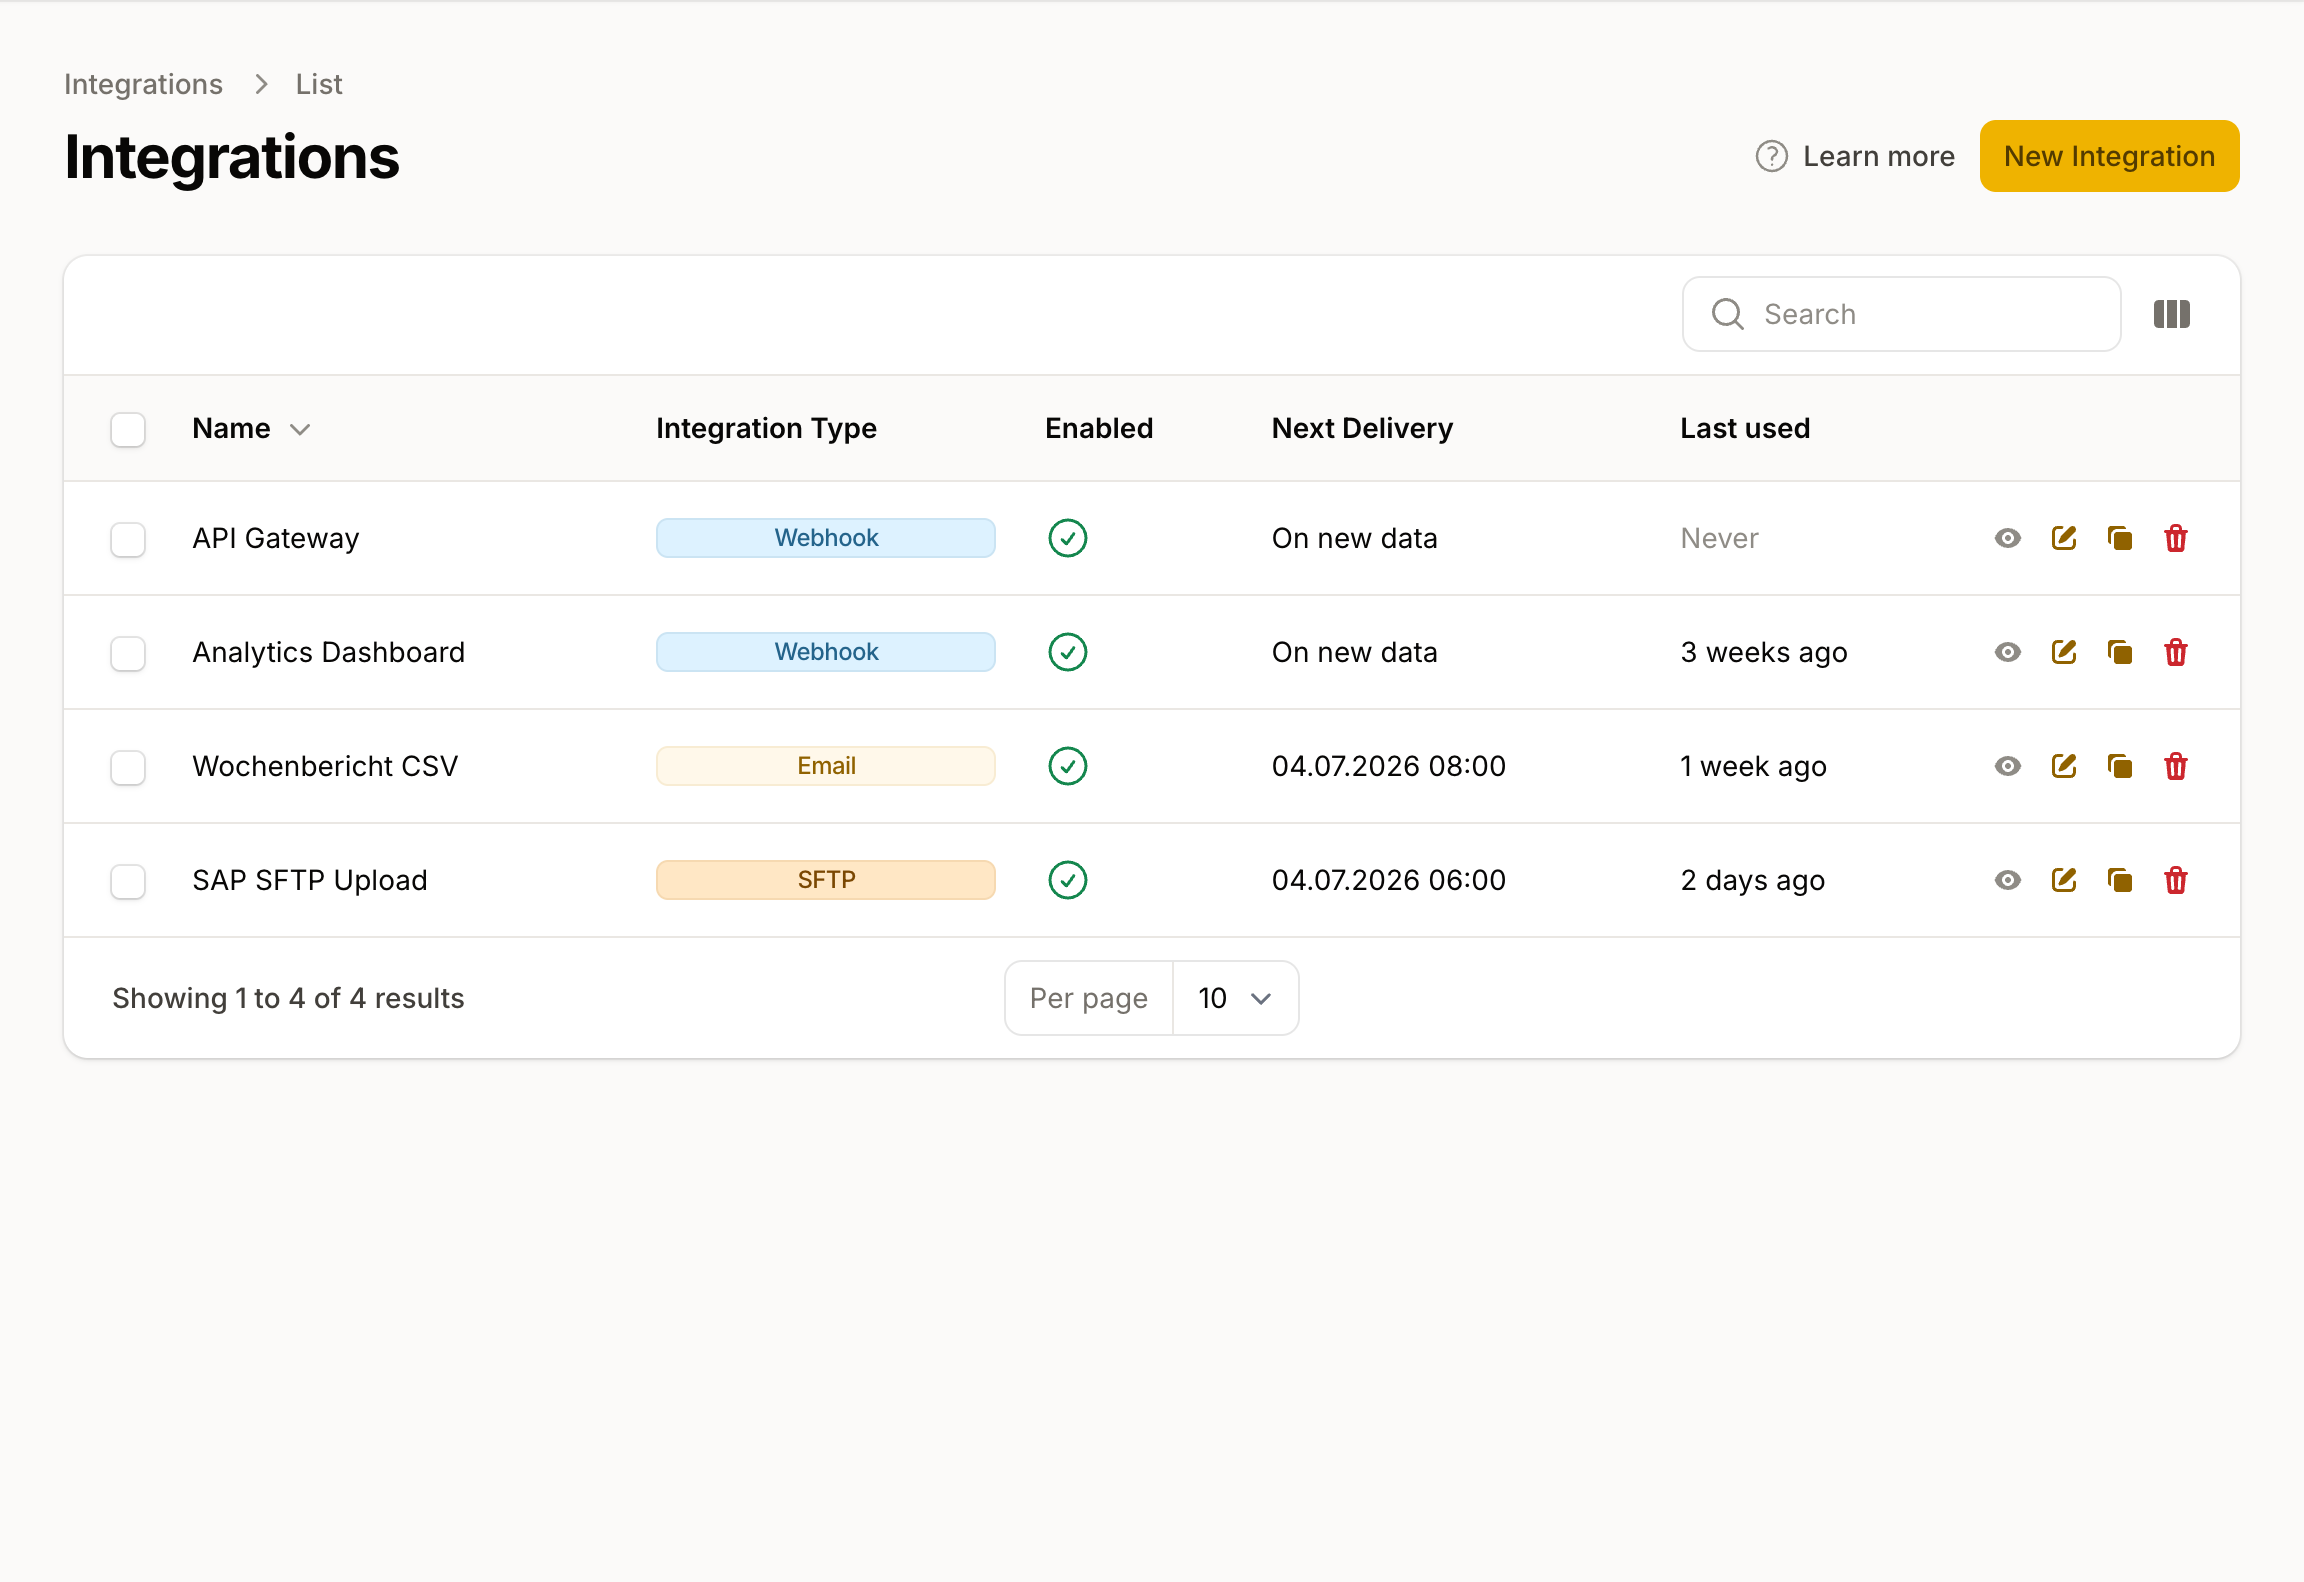Select the Wochenbericht CSV row checkbox
This screenshot has height=1582, width=2304.
click(x=128, y=768)
